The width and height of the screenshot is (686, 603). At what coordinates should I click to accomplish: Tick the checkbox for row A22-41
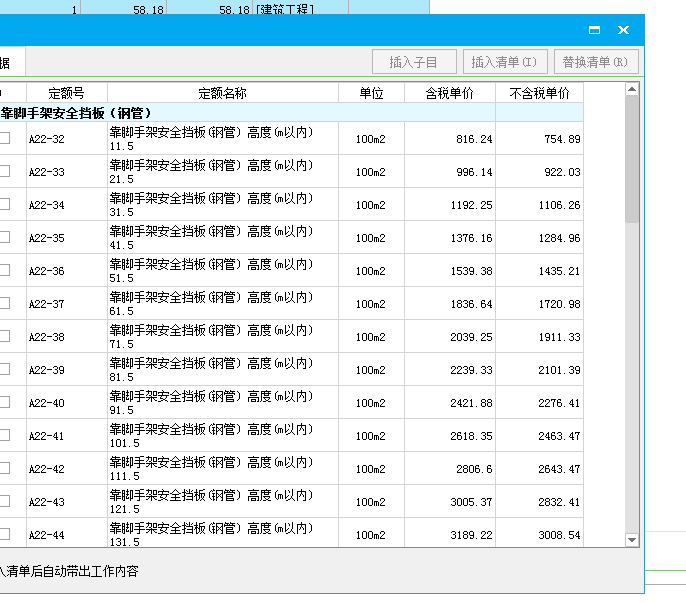(5, 435)
